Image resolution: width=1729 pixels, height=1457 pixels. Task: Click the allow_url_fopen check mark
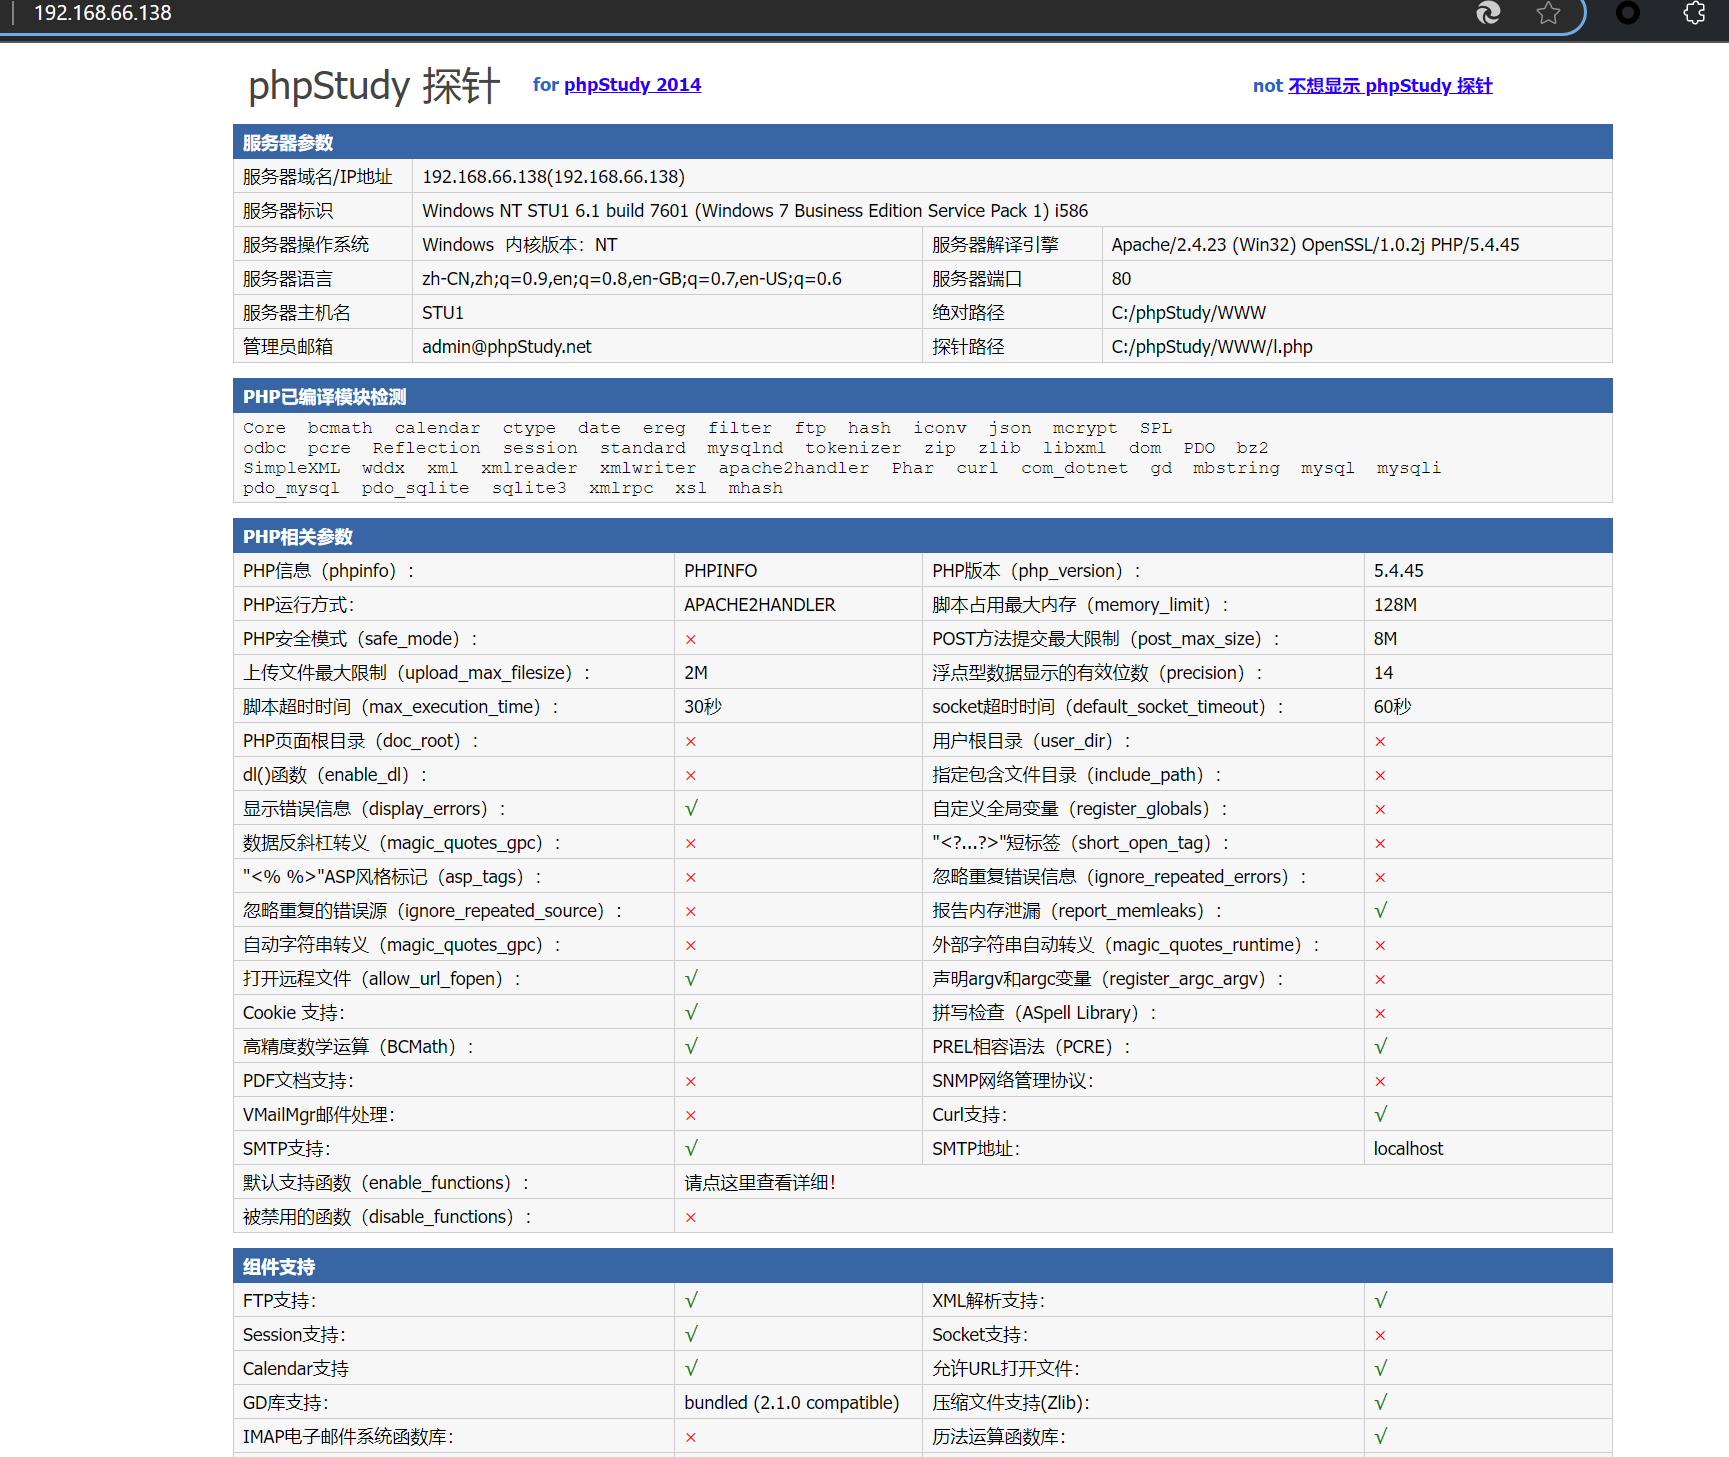(691, 979)
